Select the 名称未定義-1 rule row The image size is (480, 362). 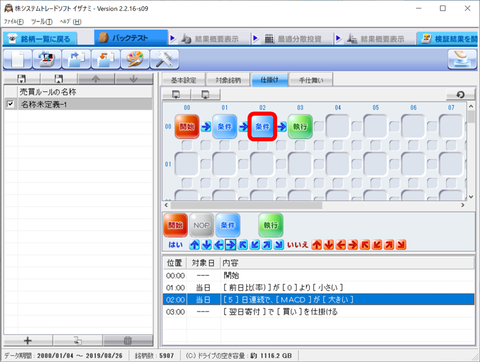pos(78,104)
